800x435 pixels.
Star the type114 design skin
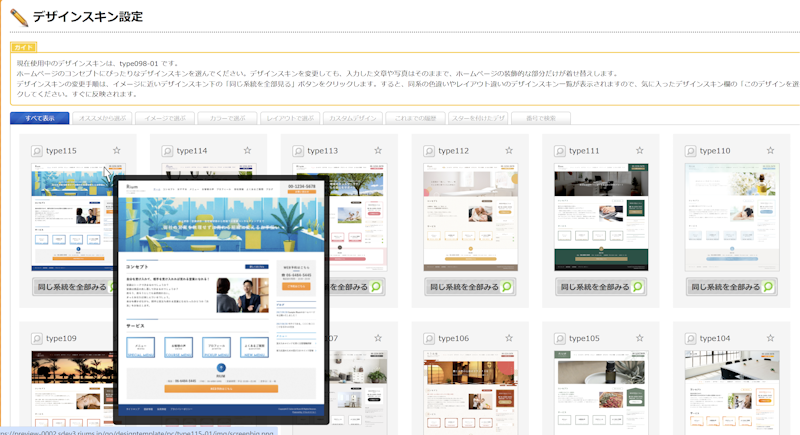(x=247, y=150)
